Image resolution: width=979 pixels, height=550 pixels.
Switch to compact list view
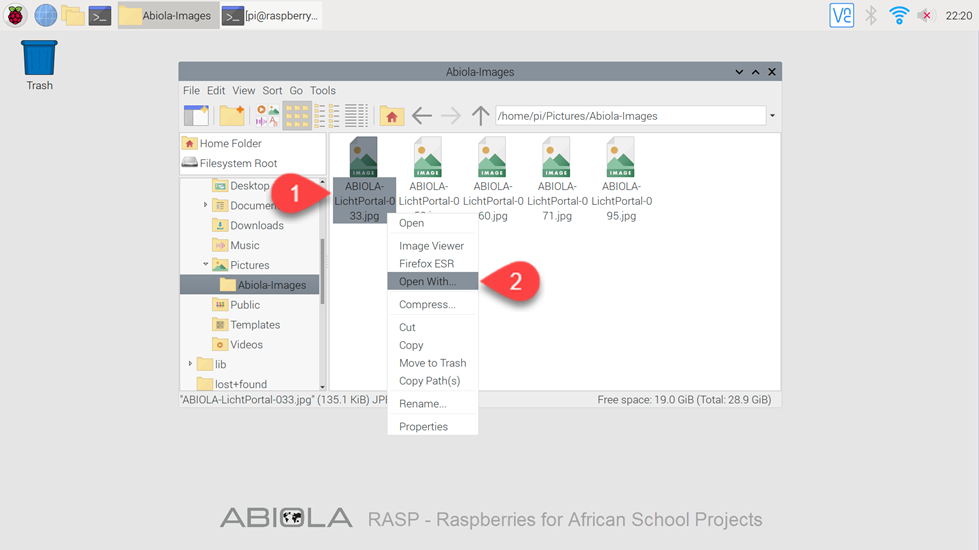tap(327, 116)
